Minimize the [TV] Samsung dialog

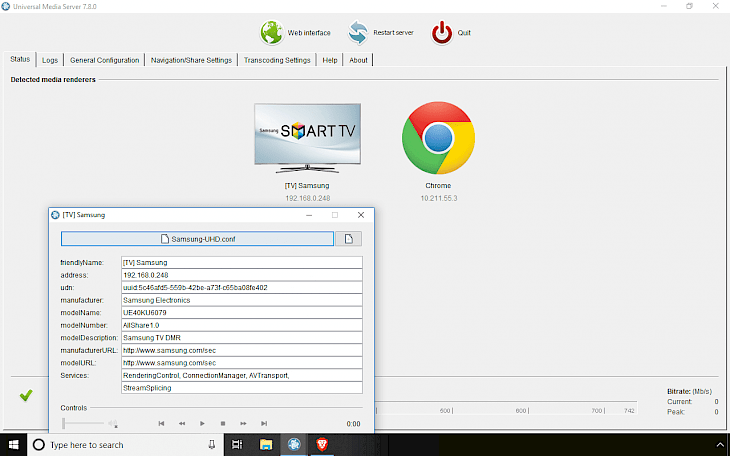[x=309, y=215]
